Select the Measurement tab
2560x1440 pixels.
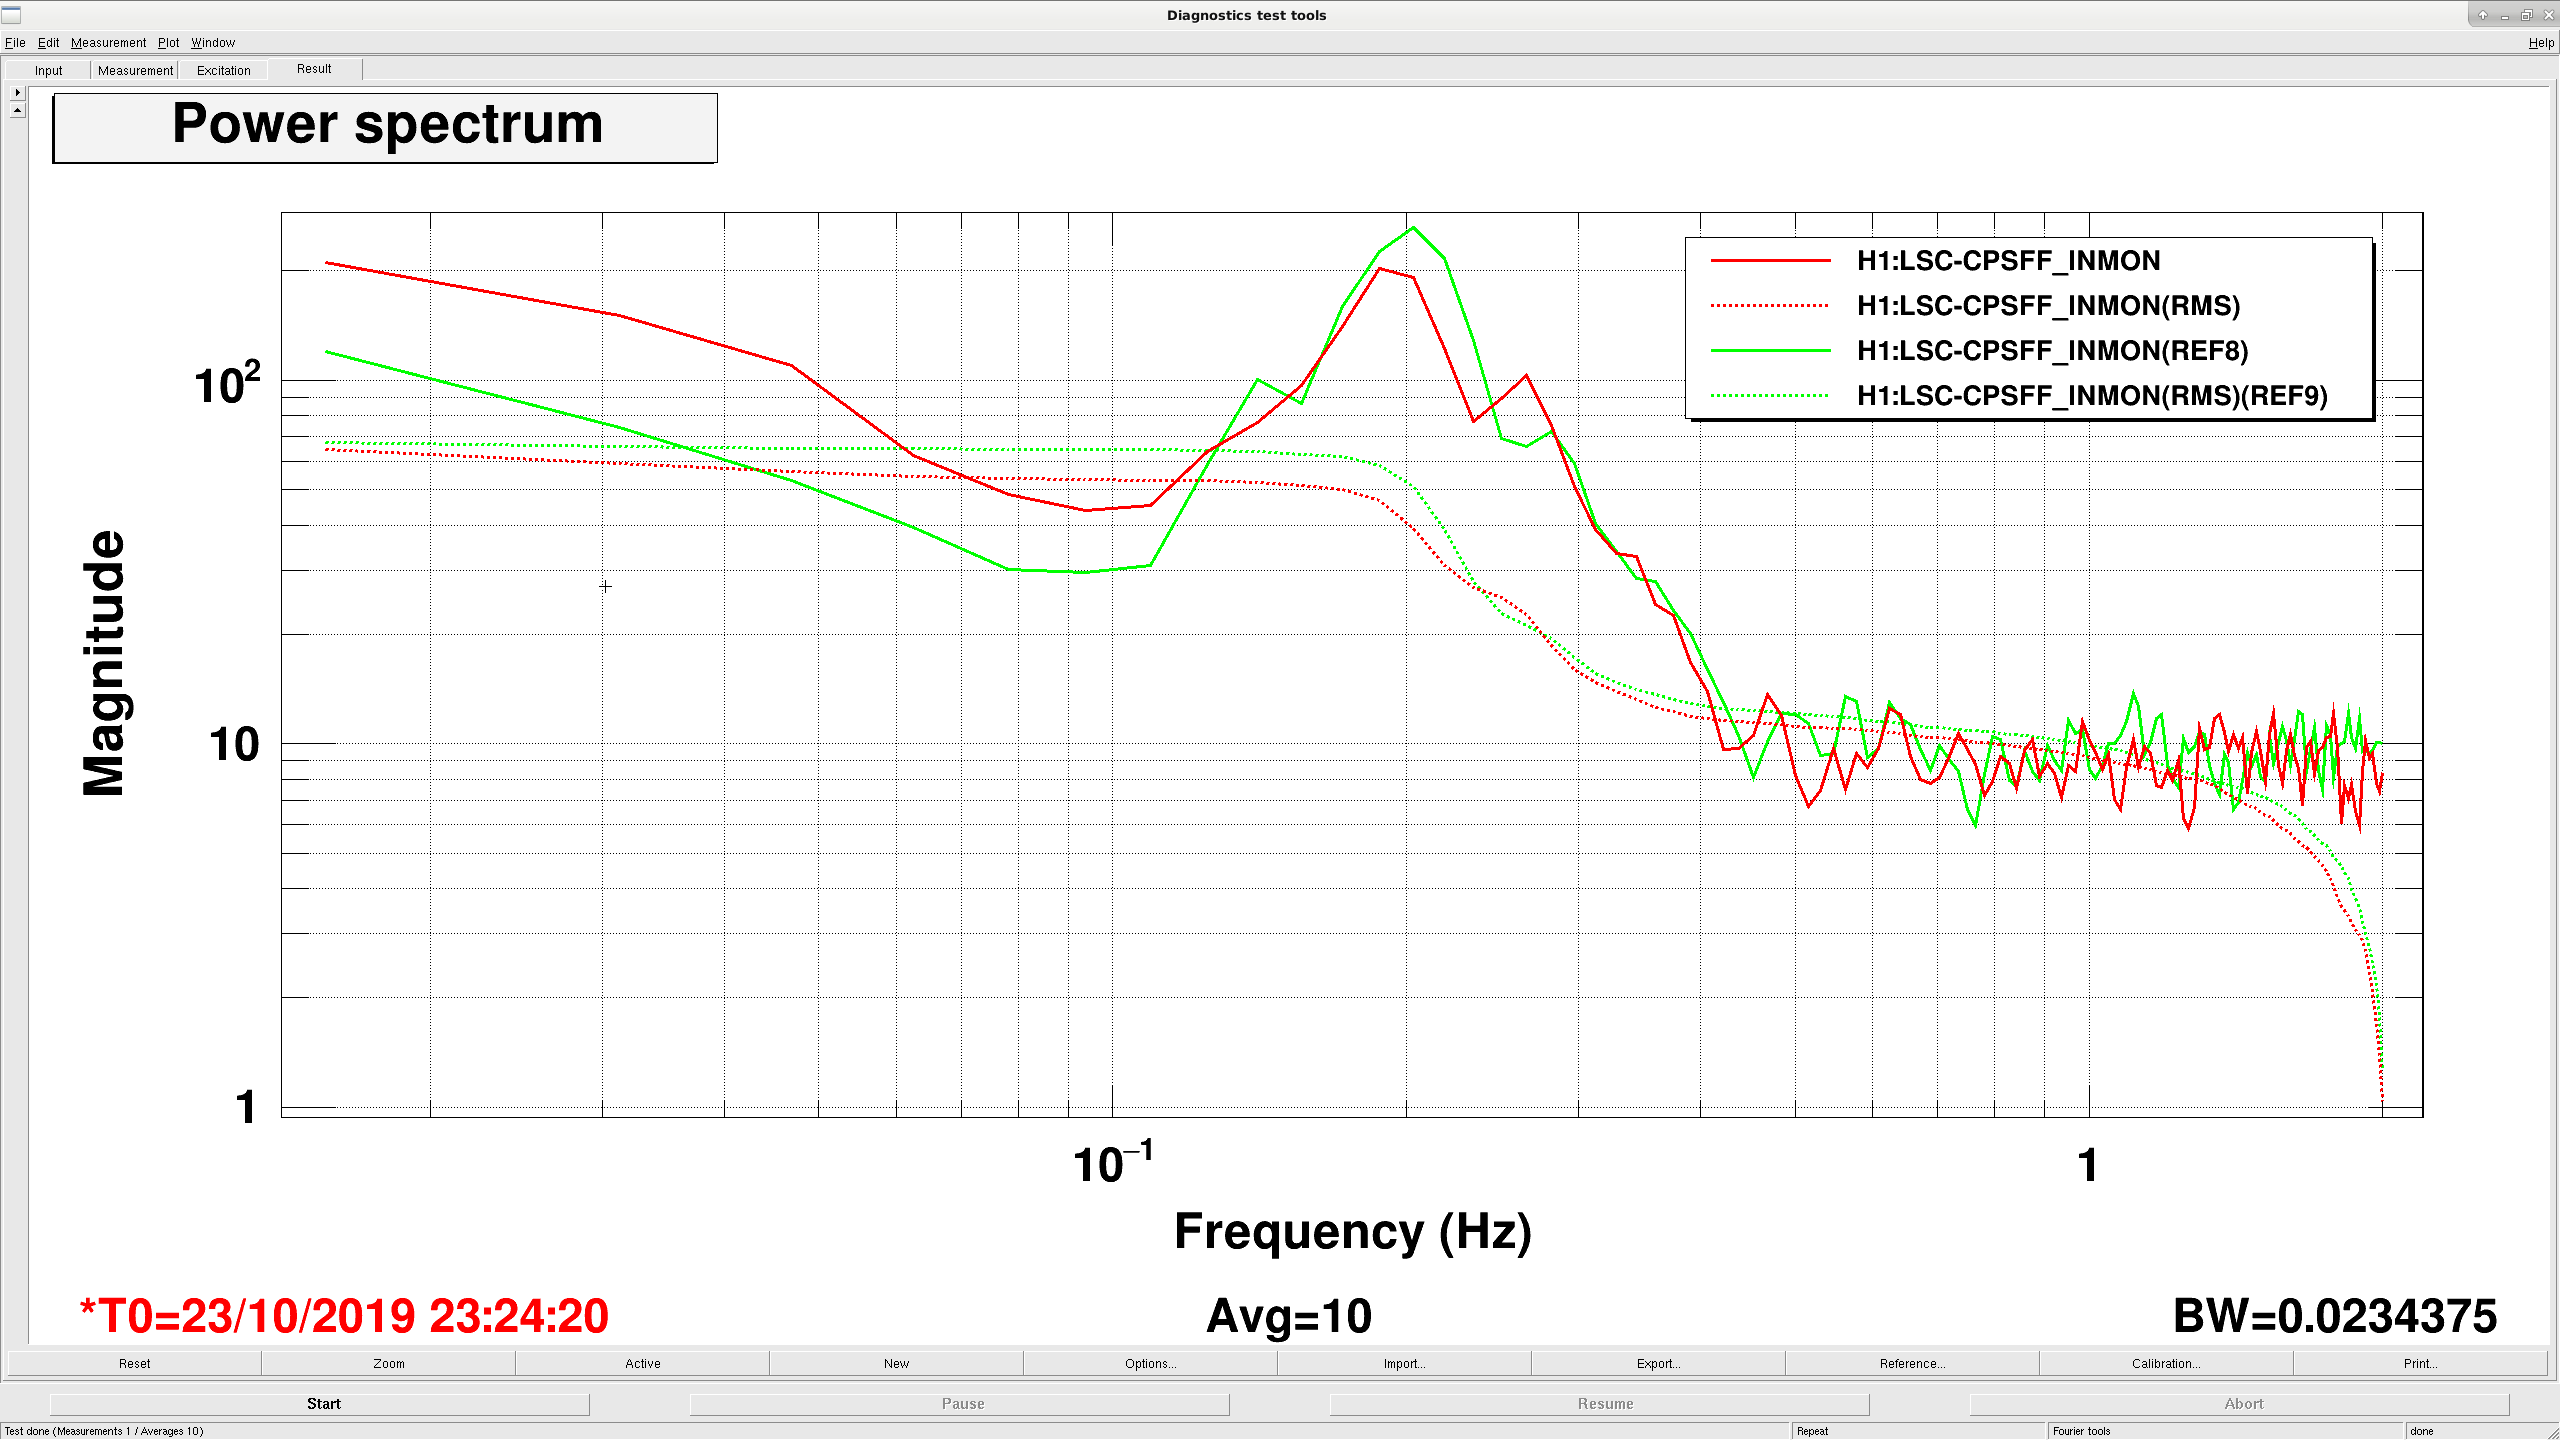[135, 70]
